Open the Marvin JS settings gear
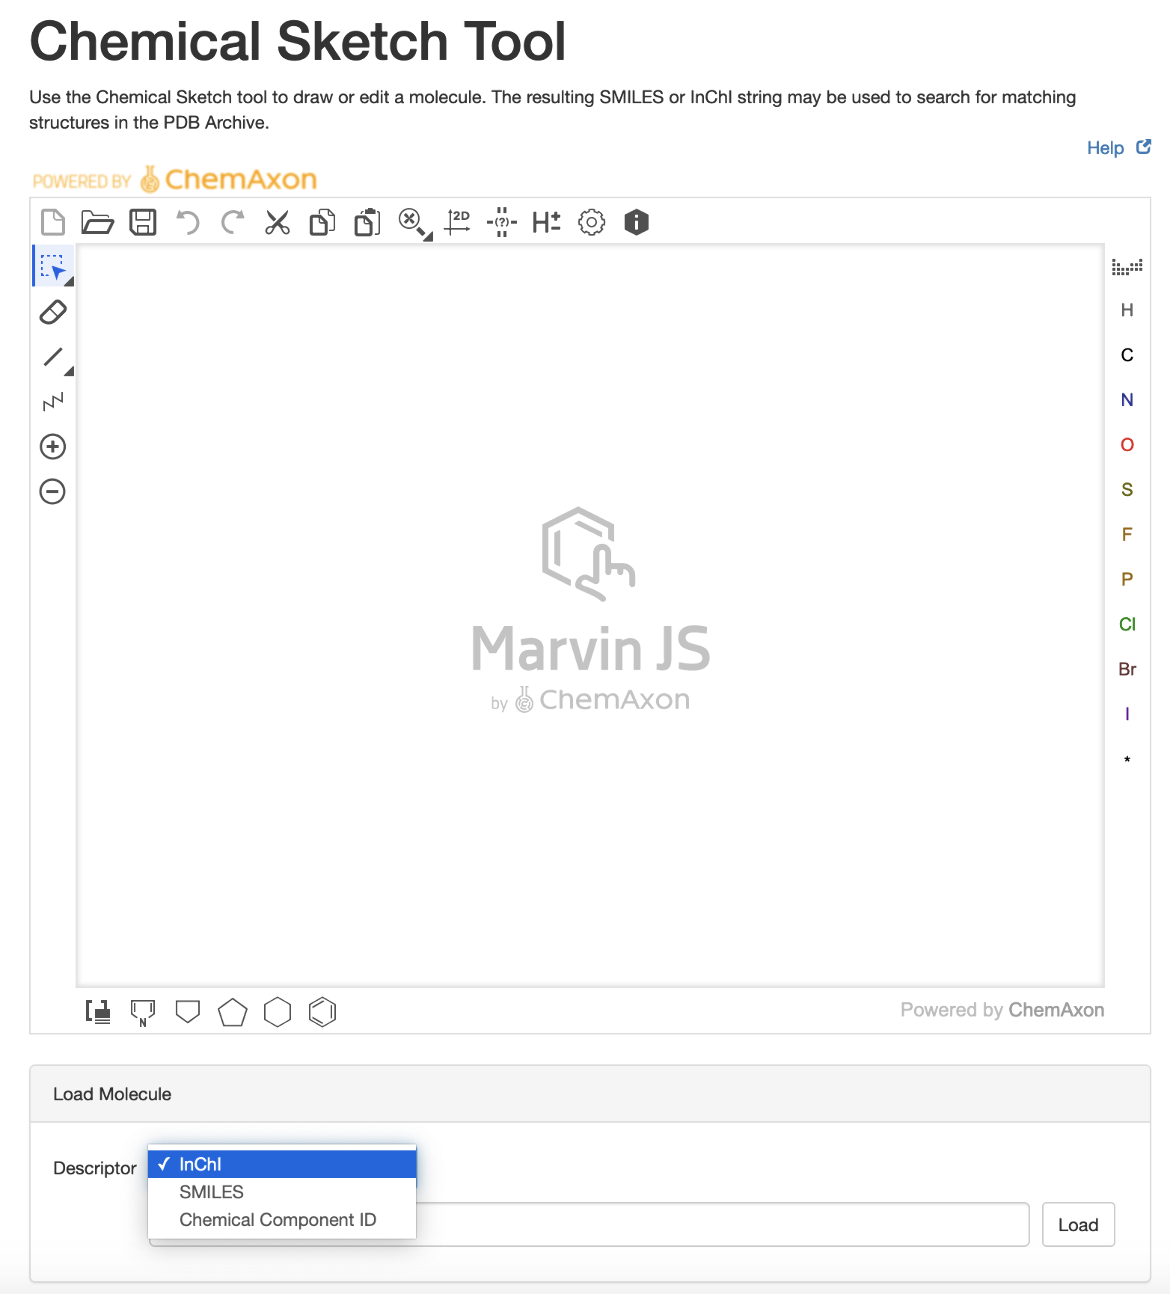This screenshot has width=1170, height=1294. coord(592,222)
